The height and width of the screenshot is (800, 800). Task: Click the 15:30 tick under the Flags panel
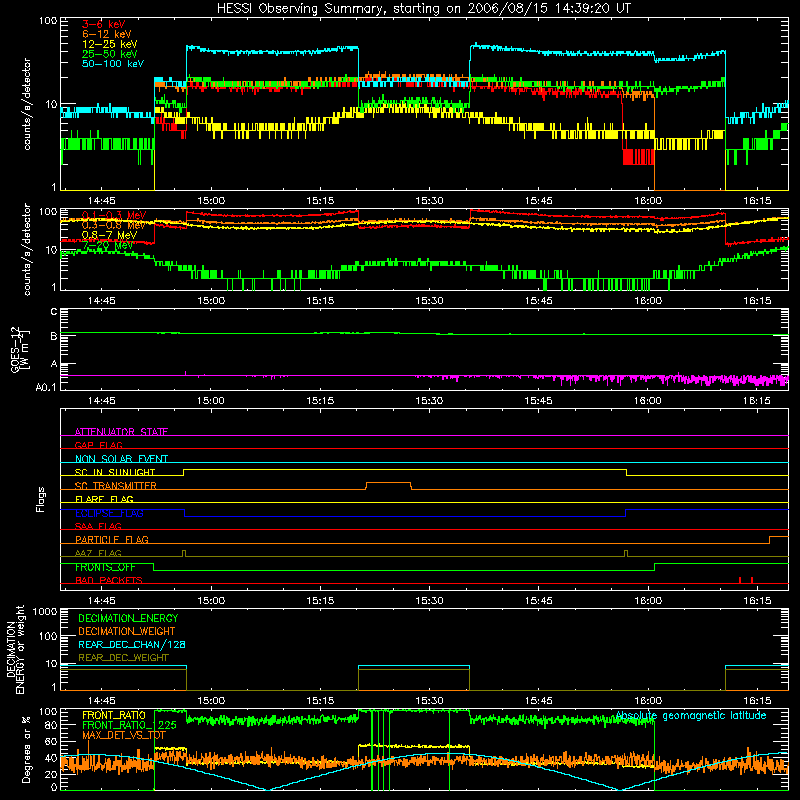coord(429,601)
